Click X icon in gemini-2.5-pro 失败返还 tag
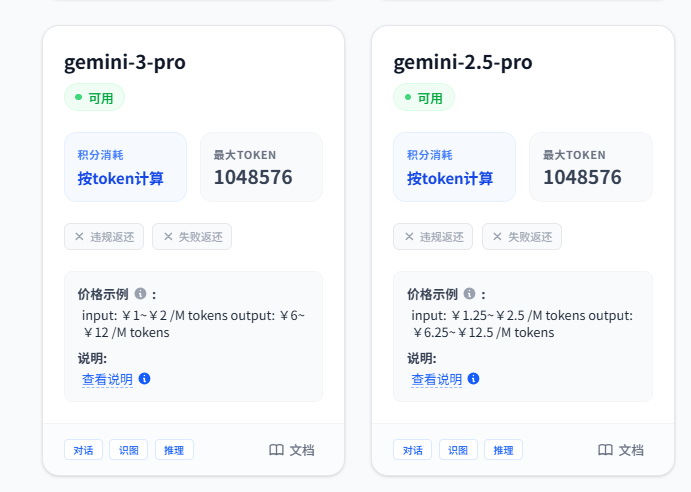The width and height of the screenshot is (691, 492). tap(497, 237)
